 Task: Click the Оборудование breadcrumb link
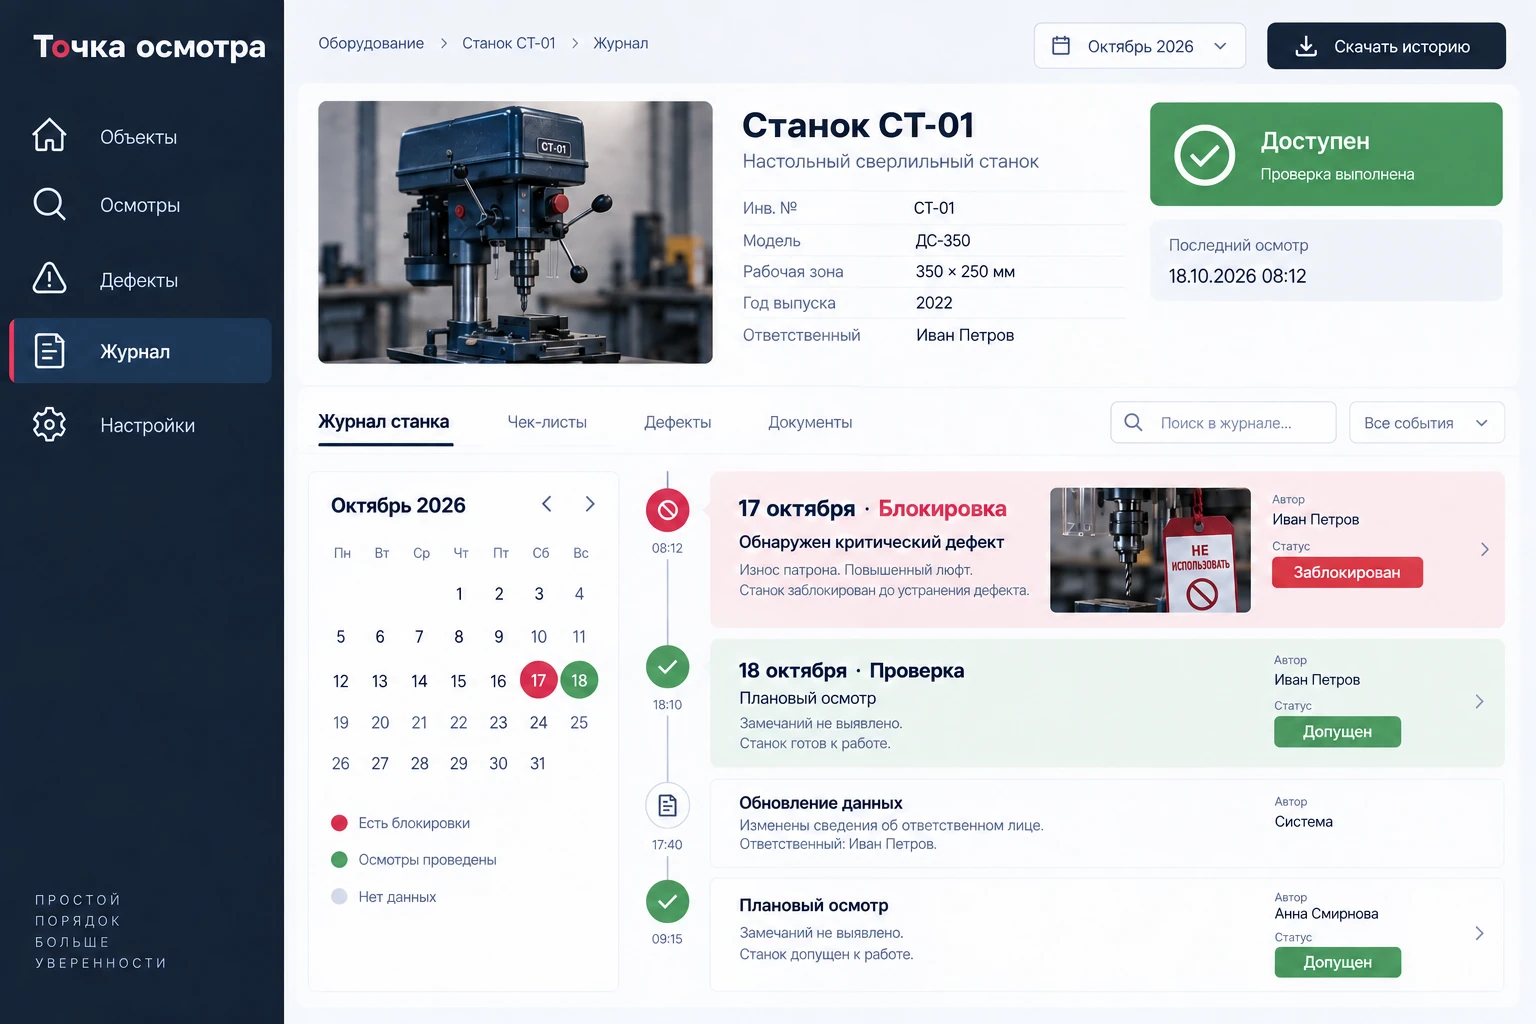point(371,44)
